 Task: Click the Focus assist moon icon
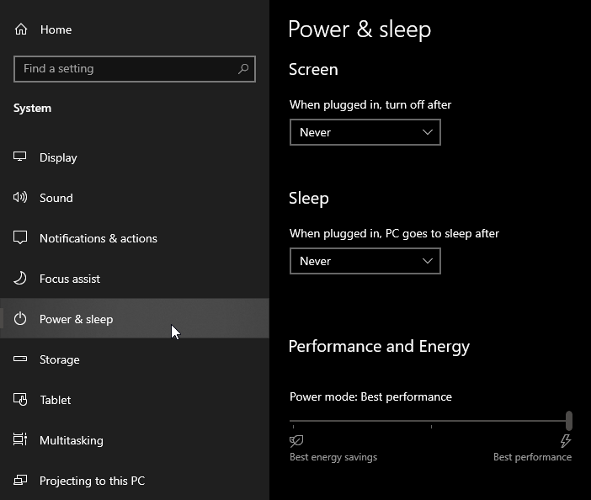[20, 278]
